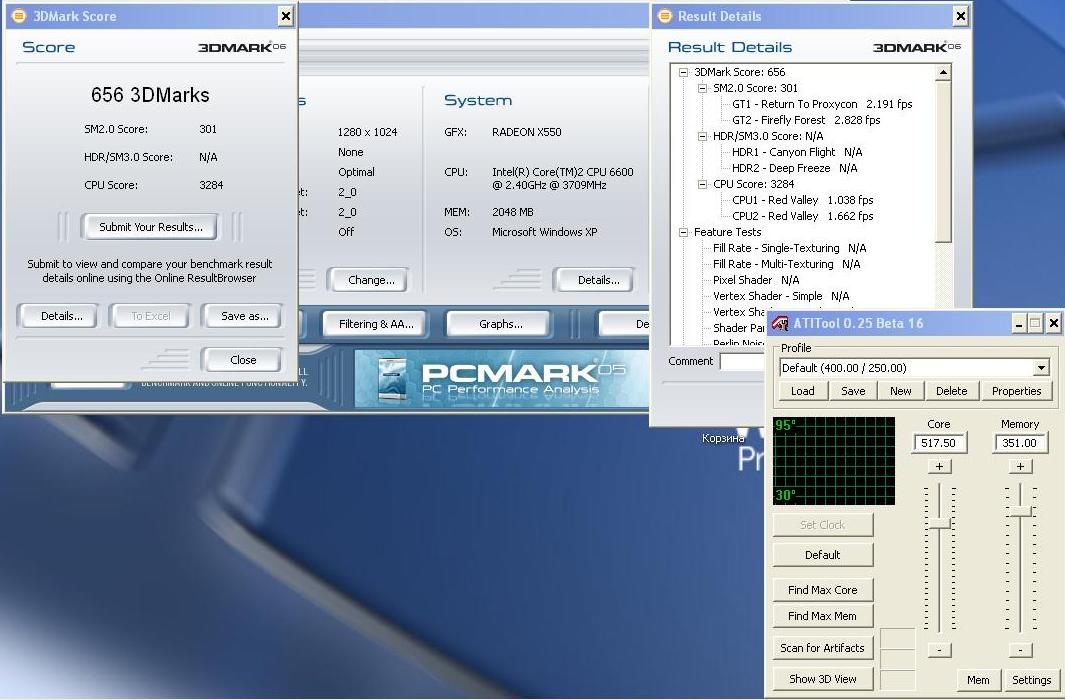Save the ATITool profile
1065x700 pixels.
coord(853,391)
